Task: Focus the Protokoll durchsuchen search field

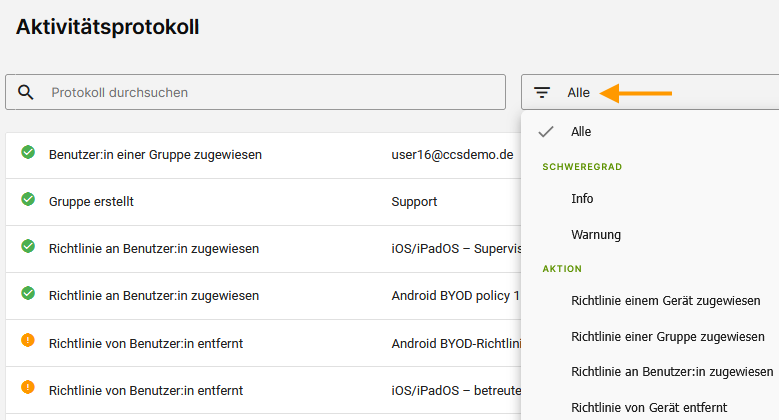Action: (x=255, y=92)
